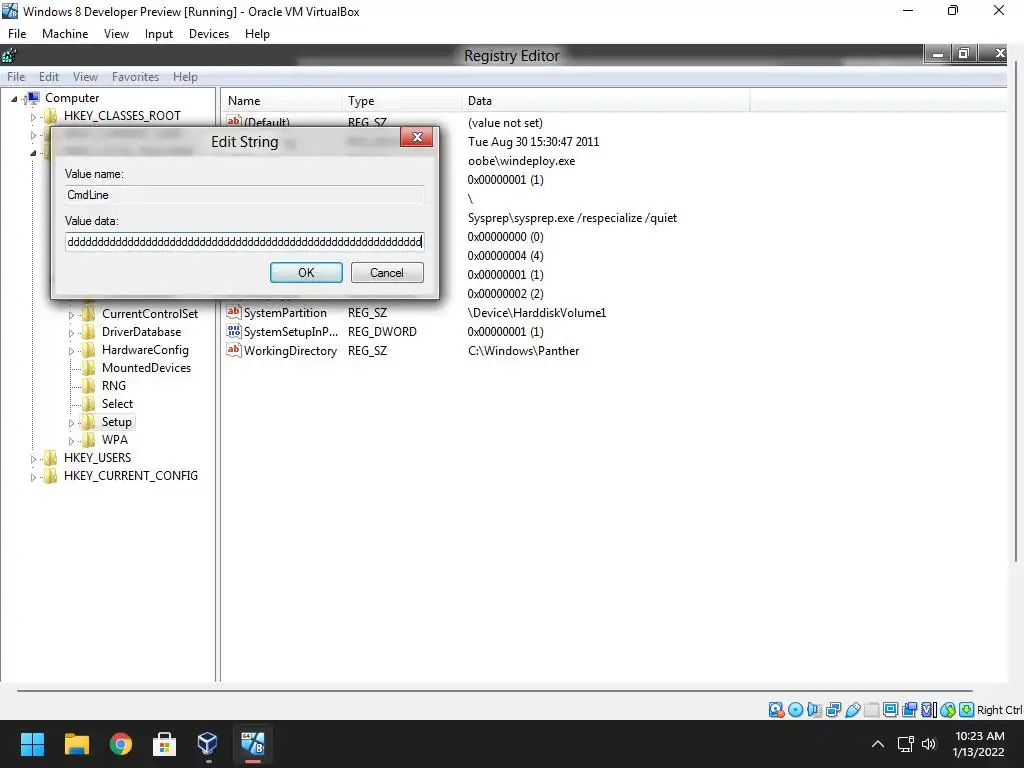Launch Google Chrome from the taskbar
This screenshot has width=1024, height=768.
pyautogui.click(x=121, y=744)
